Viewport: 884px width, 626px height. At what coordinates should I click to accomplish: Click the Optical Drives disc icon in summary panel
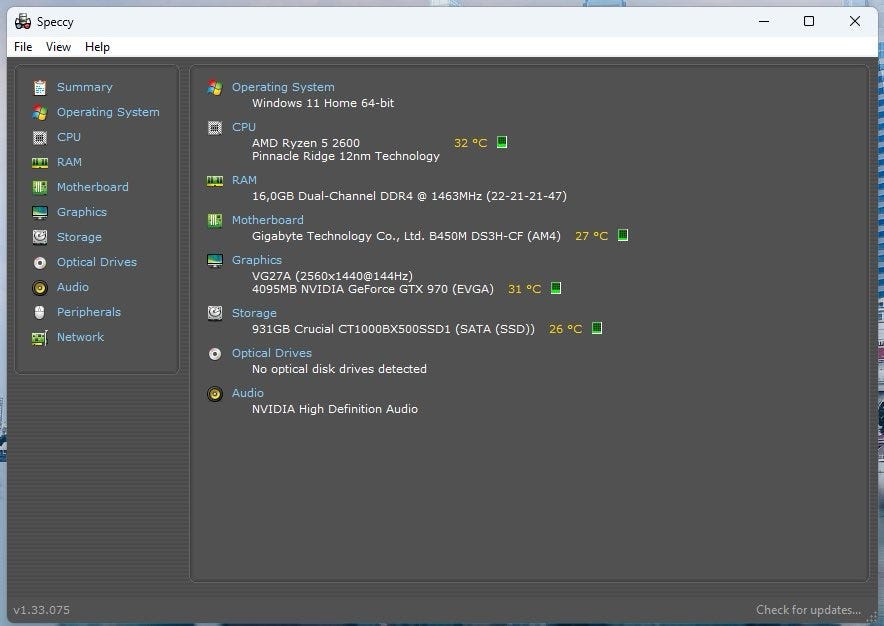point(215,354)
